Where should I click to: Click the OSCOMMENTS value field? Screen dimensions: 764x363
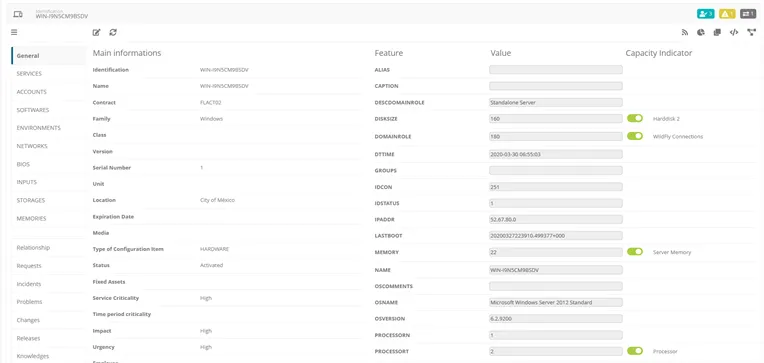pos(555,286)
